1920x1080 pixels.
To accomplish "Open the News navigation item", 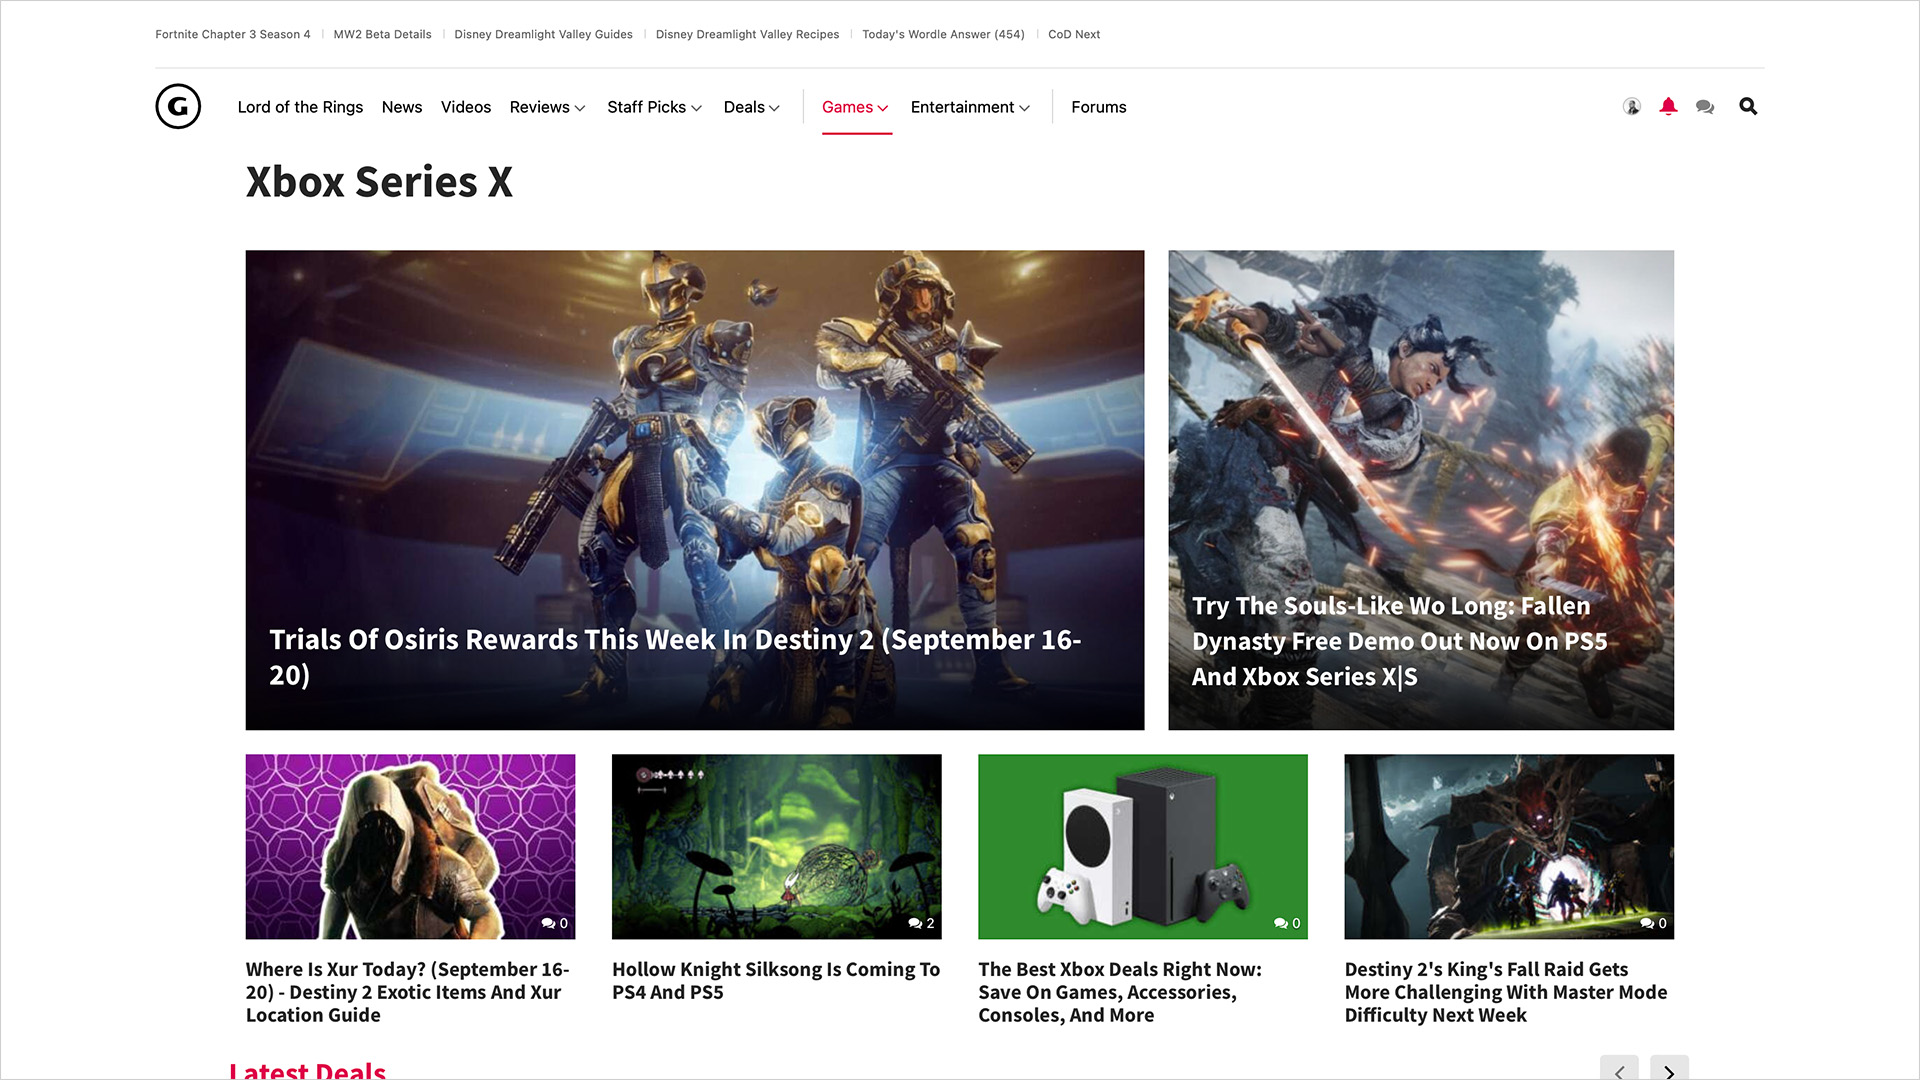I will (402, 107).
